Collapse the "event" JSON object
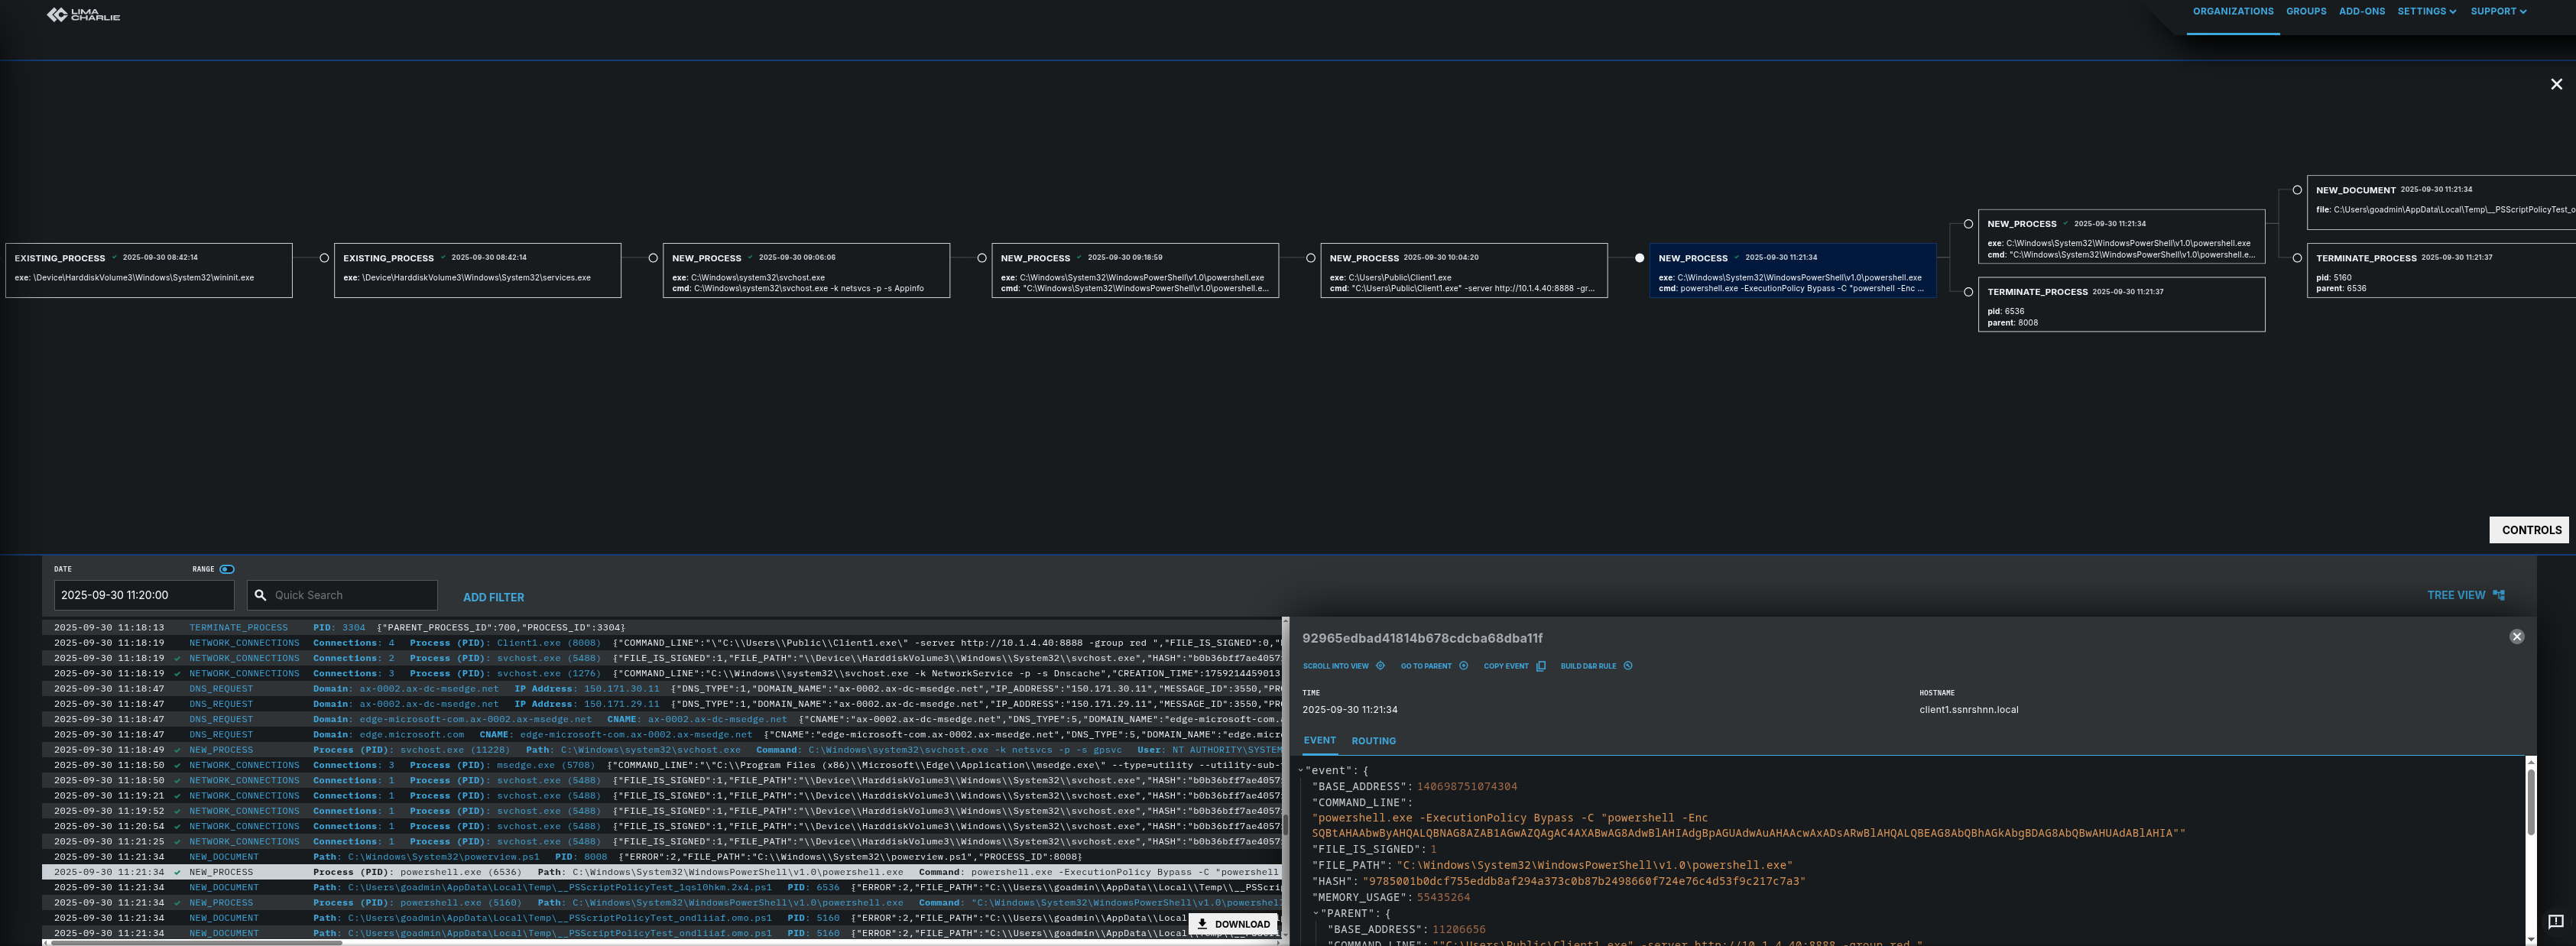The height and width of the screenshot is (946, 2576). coord(1300,771)
